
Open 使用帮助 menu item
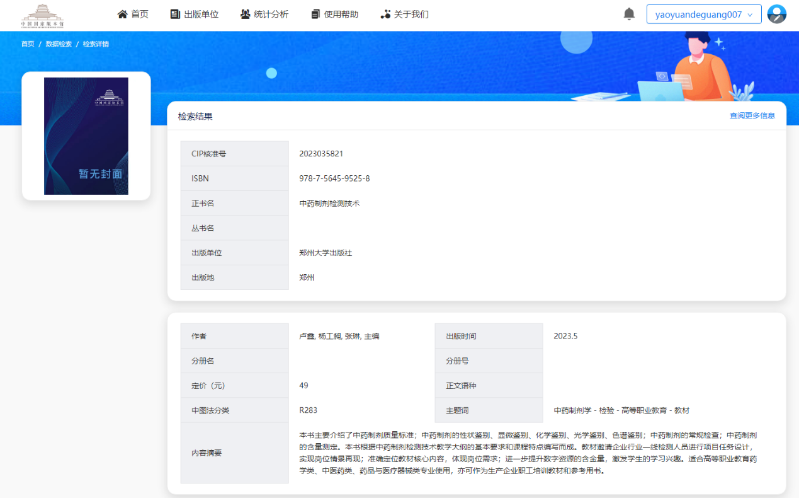(x=335, y=14)
